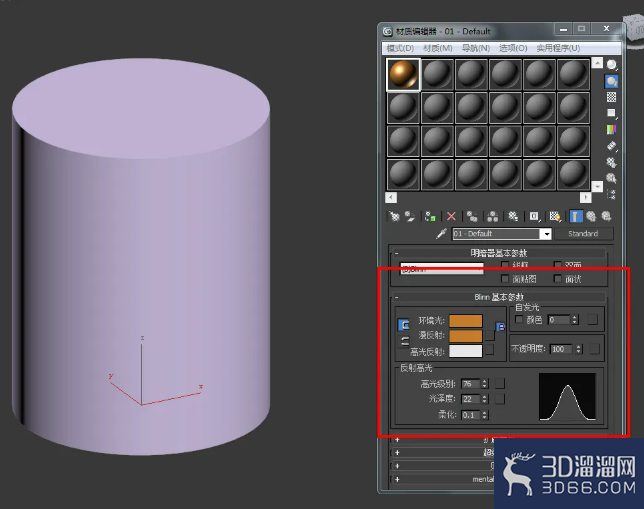Open the Sample UV Tiling flyout

[612, 113]
